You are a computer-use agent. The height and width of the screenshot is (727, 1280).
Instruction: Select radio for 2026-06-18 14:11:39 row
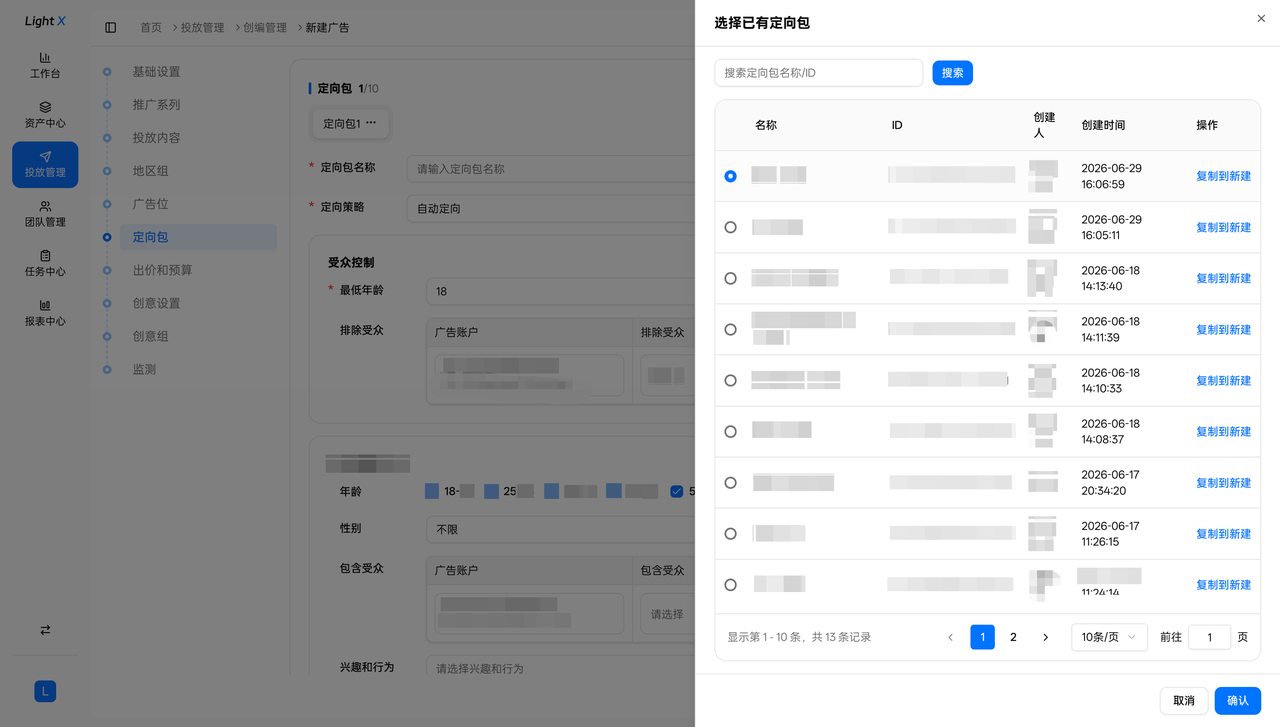730,329
